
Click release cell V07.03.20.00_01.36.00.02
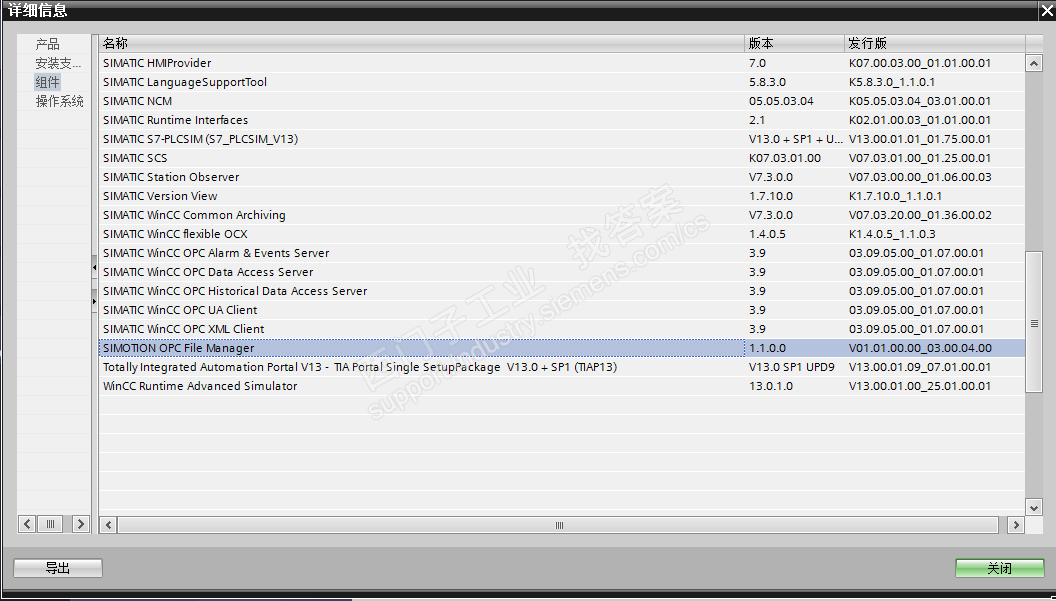click(x=920, y=215)
